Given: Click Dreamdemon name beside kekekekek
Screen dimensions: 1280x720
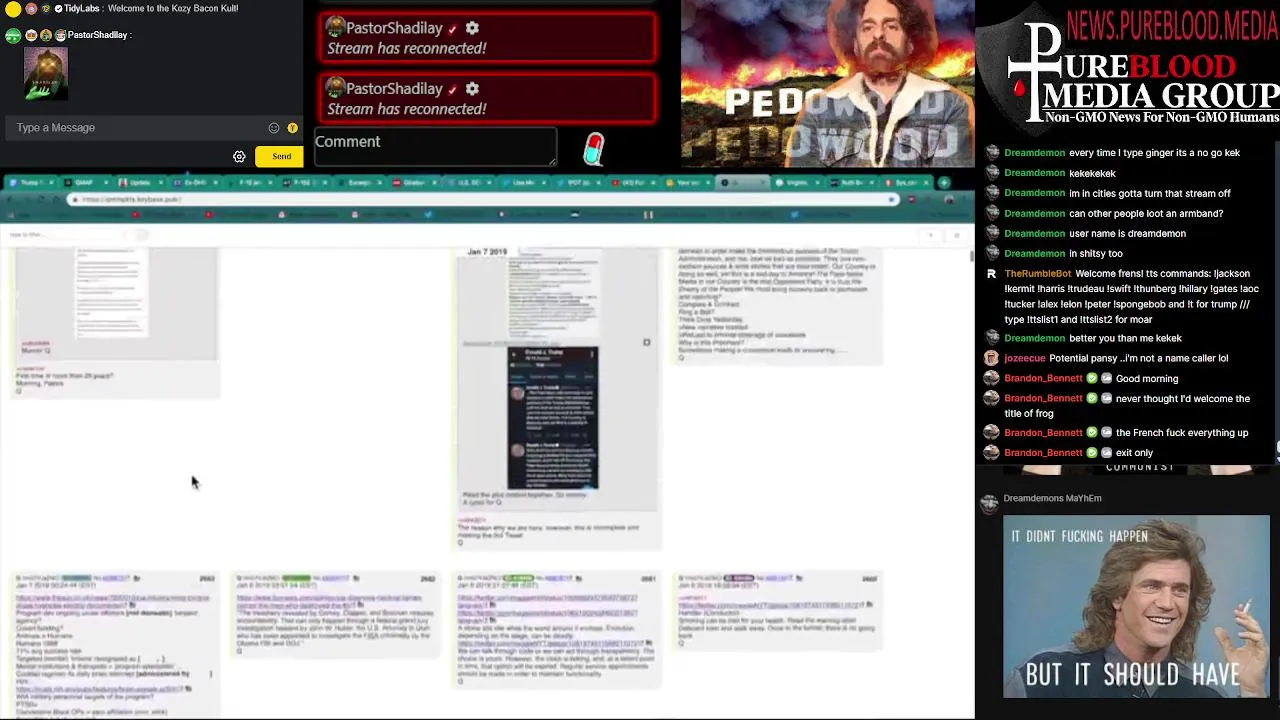Looking at the screenshot, I should pyautogui.click(x=1034, y=173).
